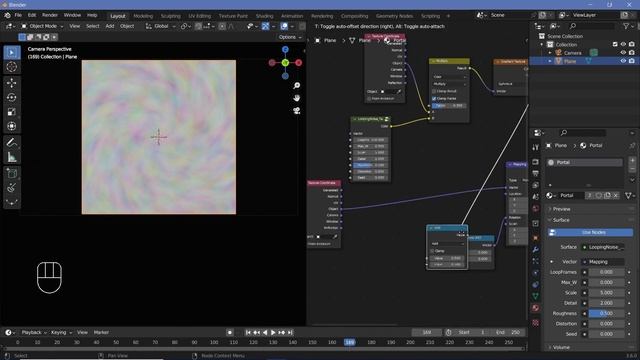The height and width of the screenshot is (360, 640).
Task: Open the Material properties tab icon
Action: 536,308
